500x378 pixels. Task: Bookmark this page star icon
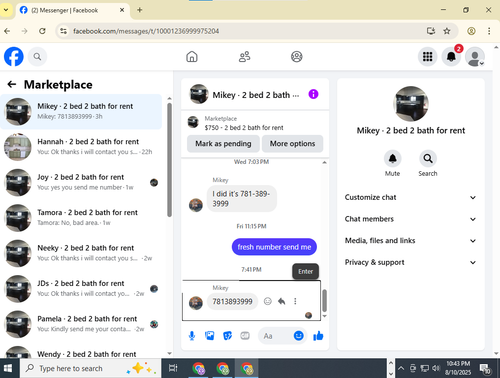click(447, 31)
